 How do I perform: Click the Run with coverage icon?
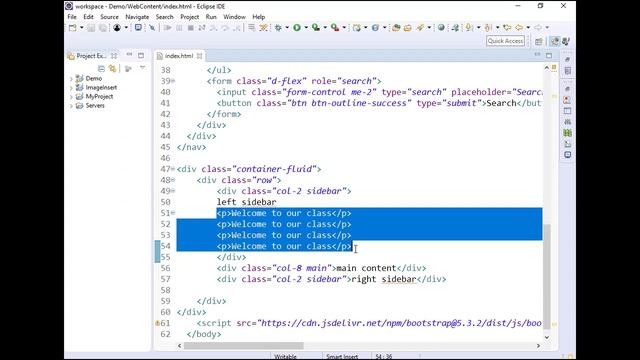pyautogui.click(x=316, y=28)
